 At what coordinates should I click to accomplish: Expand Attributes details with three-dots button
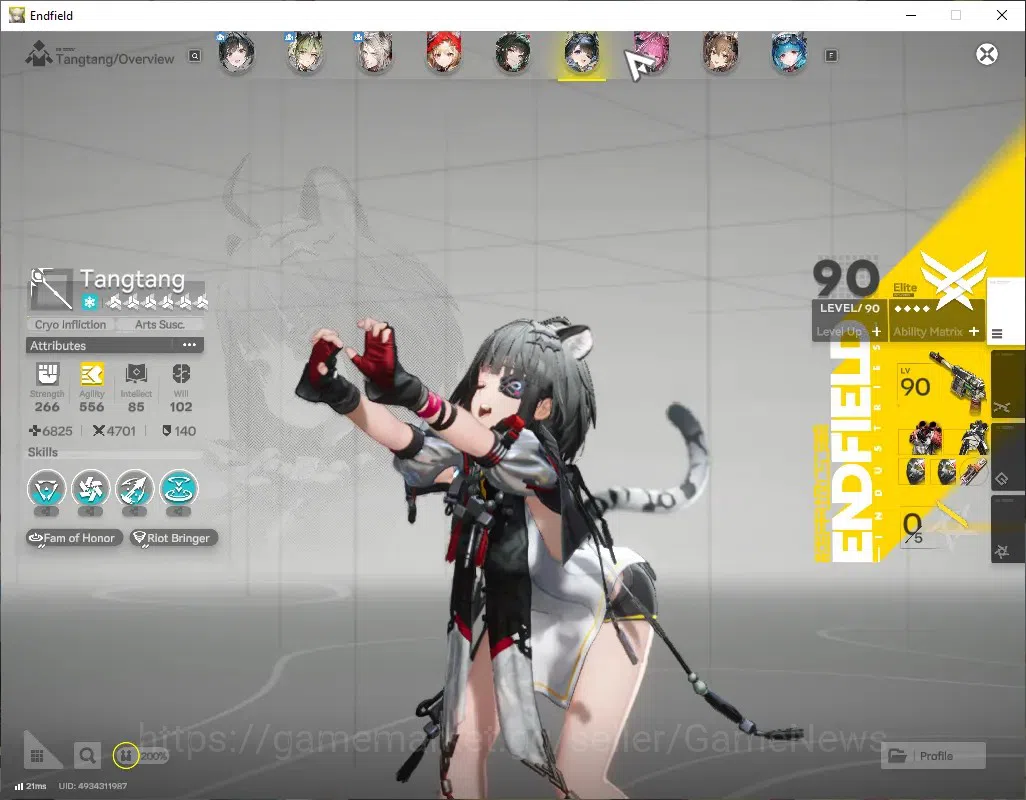coord(189,345)
